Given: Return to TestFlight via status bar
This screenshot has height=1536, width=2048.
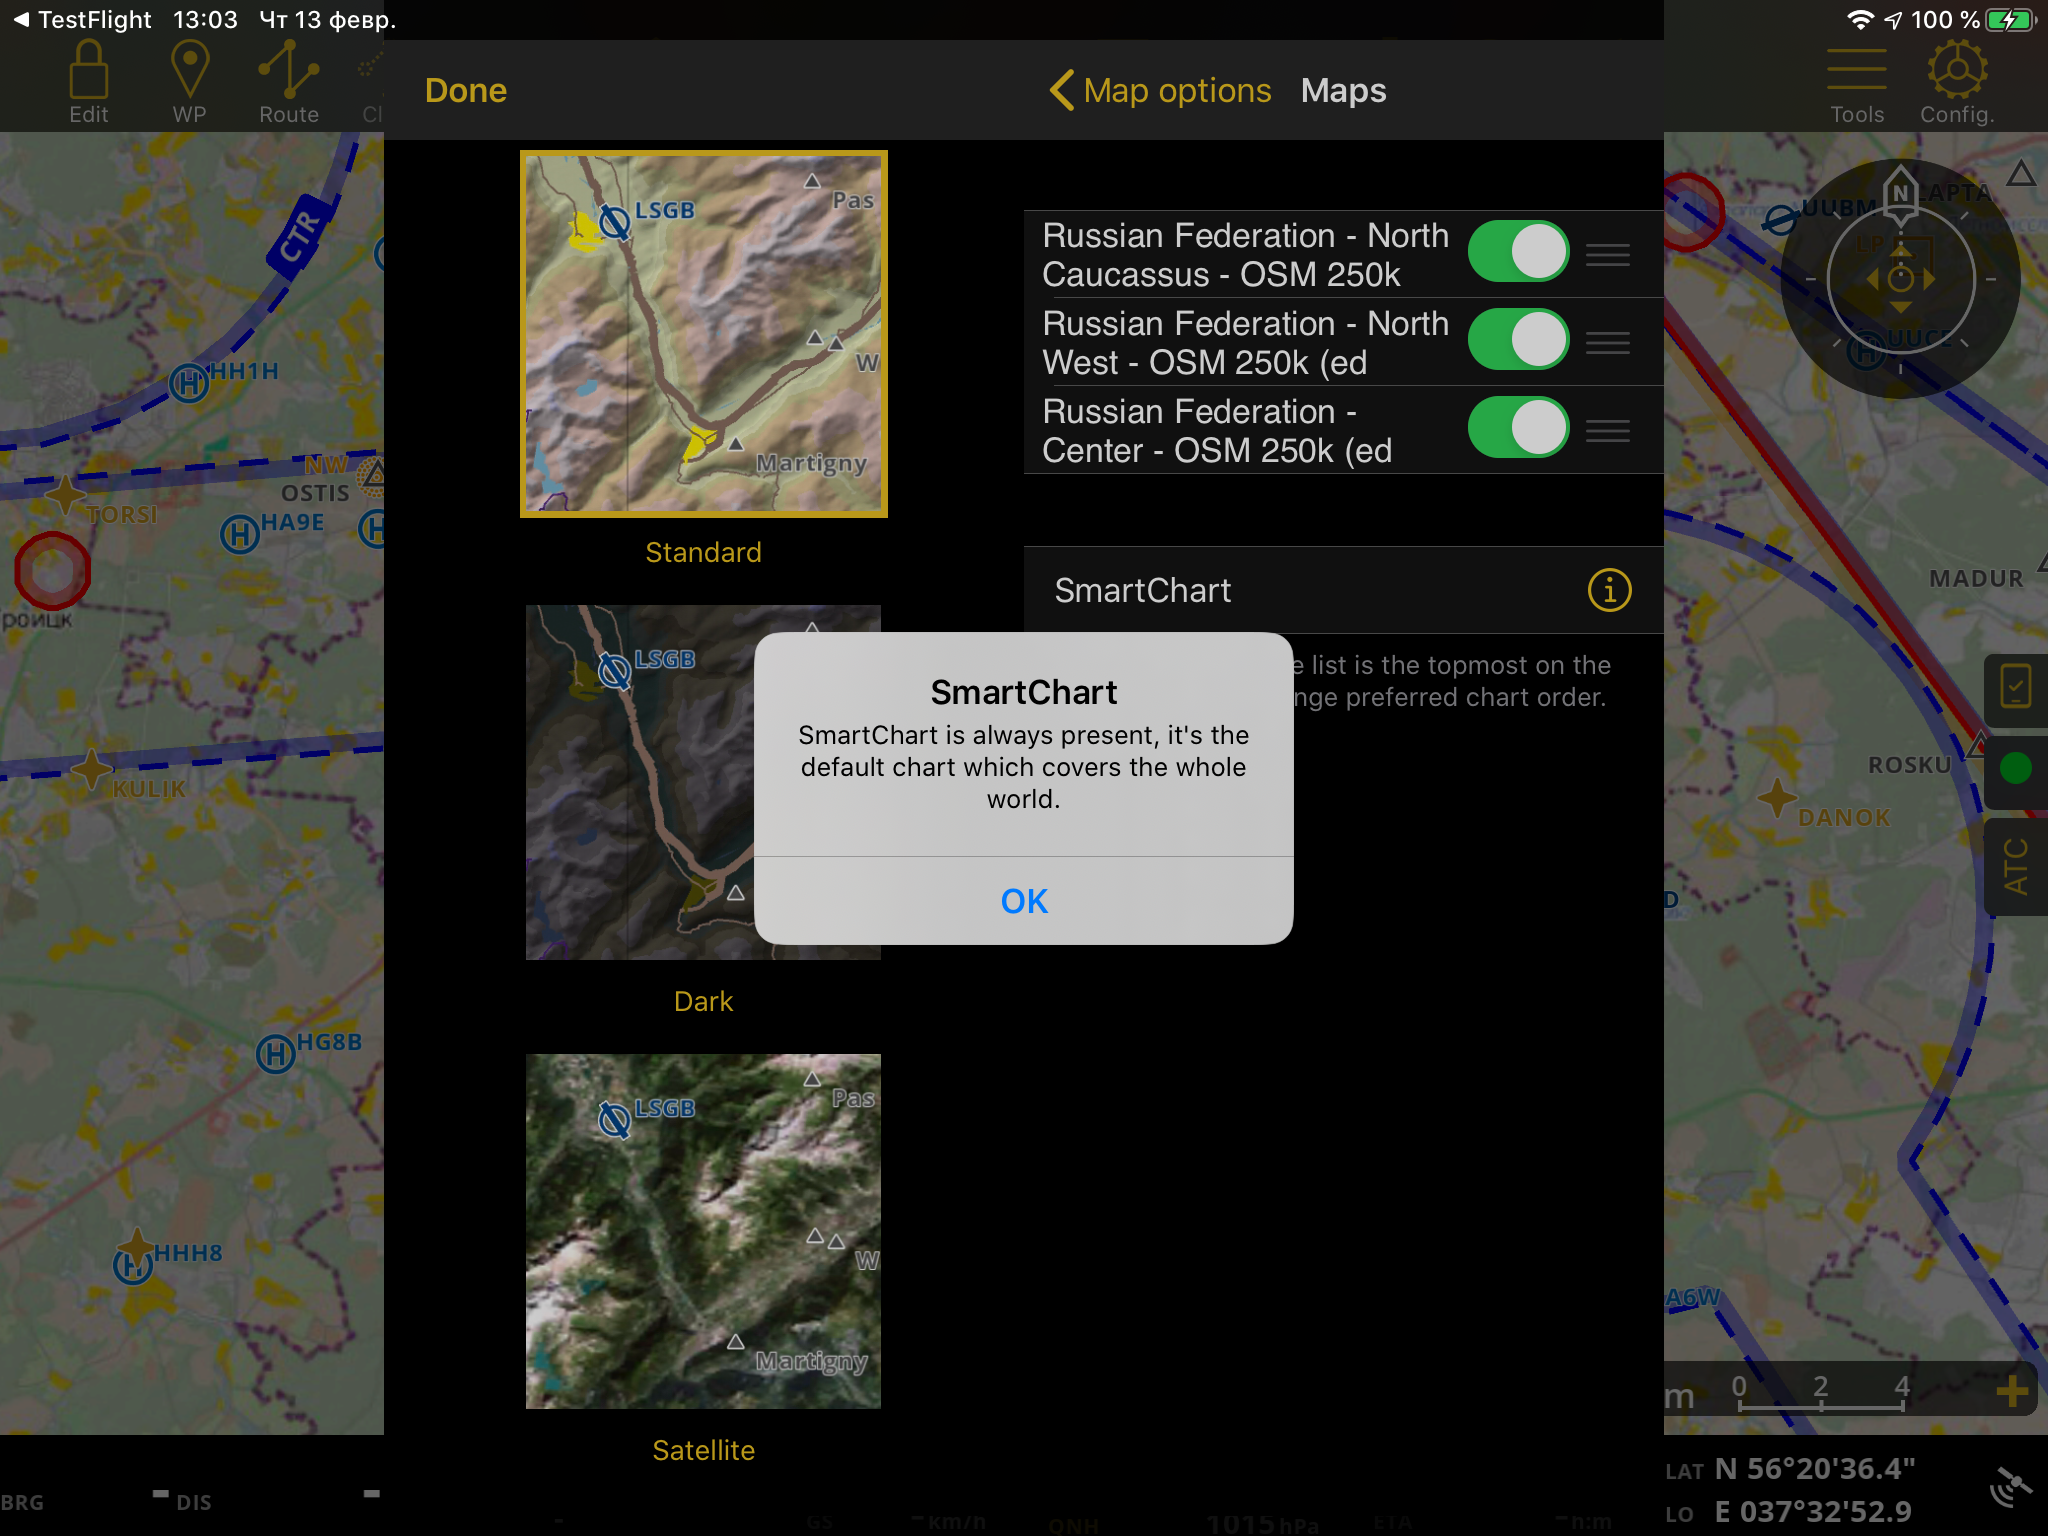Looking at the screenshot, I should (x=82, y=19).
